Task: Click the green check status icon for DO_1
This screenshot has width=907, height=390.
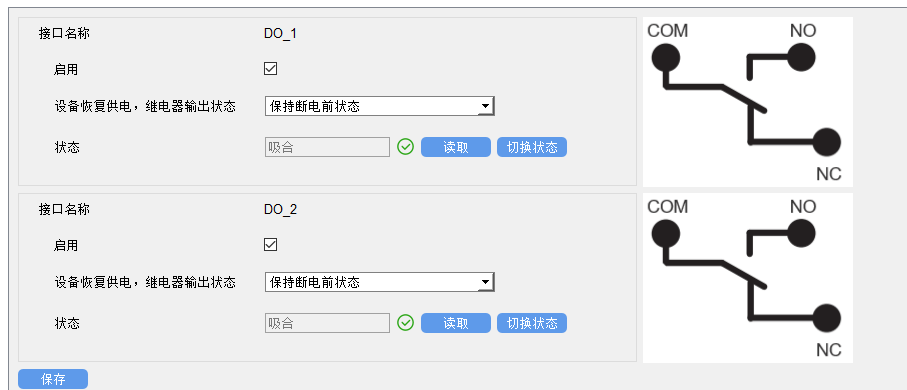Action: click(405, 147)
